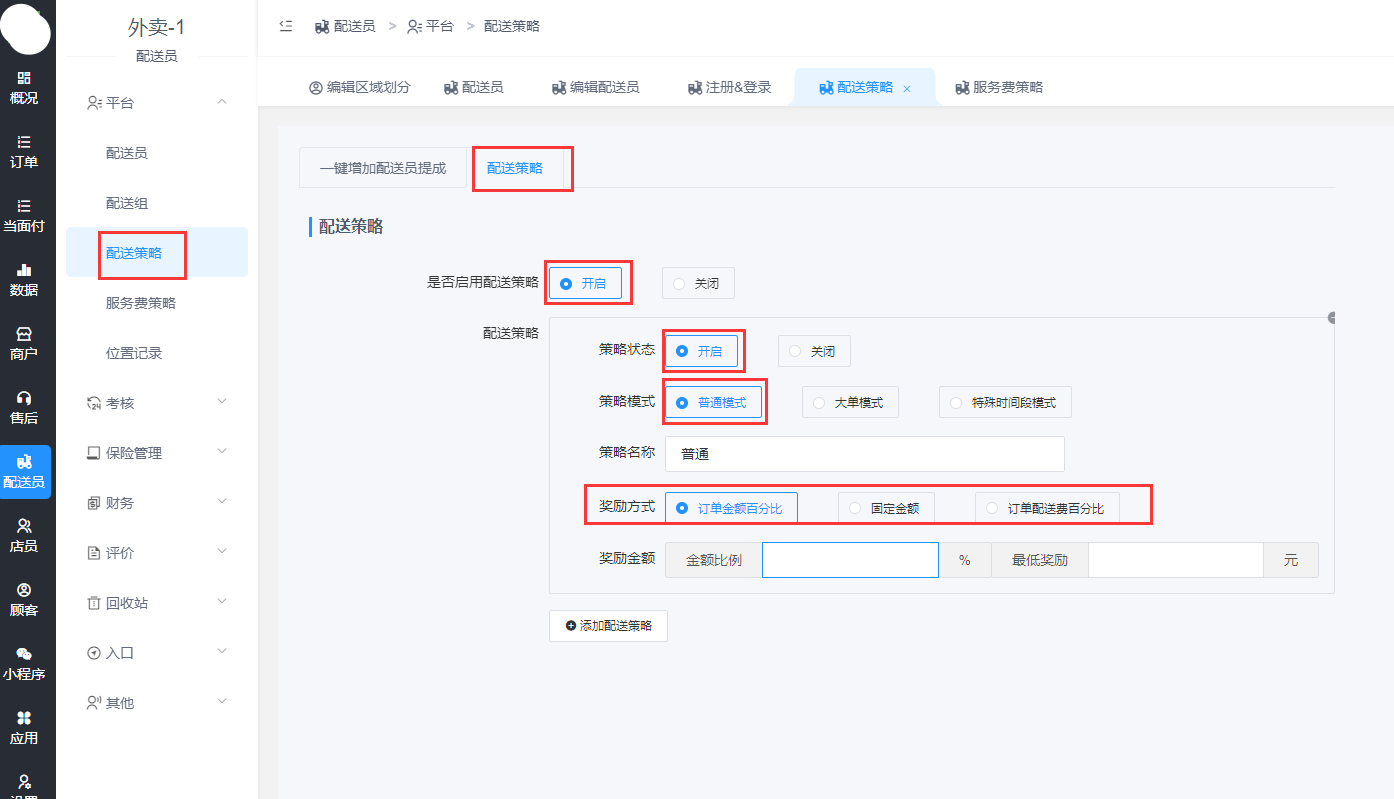
Task: Open the 店员 staff icon in sidebar
Action: [x=24, y=526]
